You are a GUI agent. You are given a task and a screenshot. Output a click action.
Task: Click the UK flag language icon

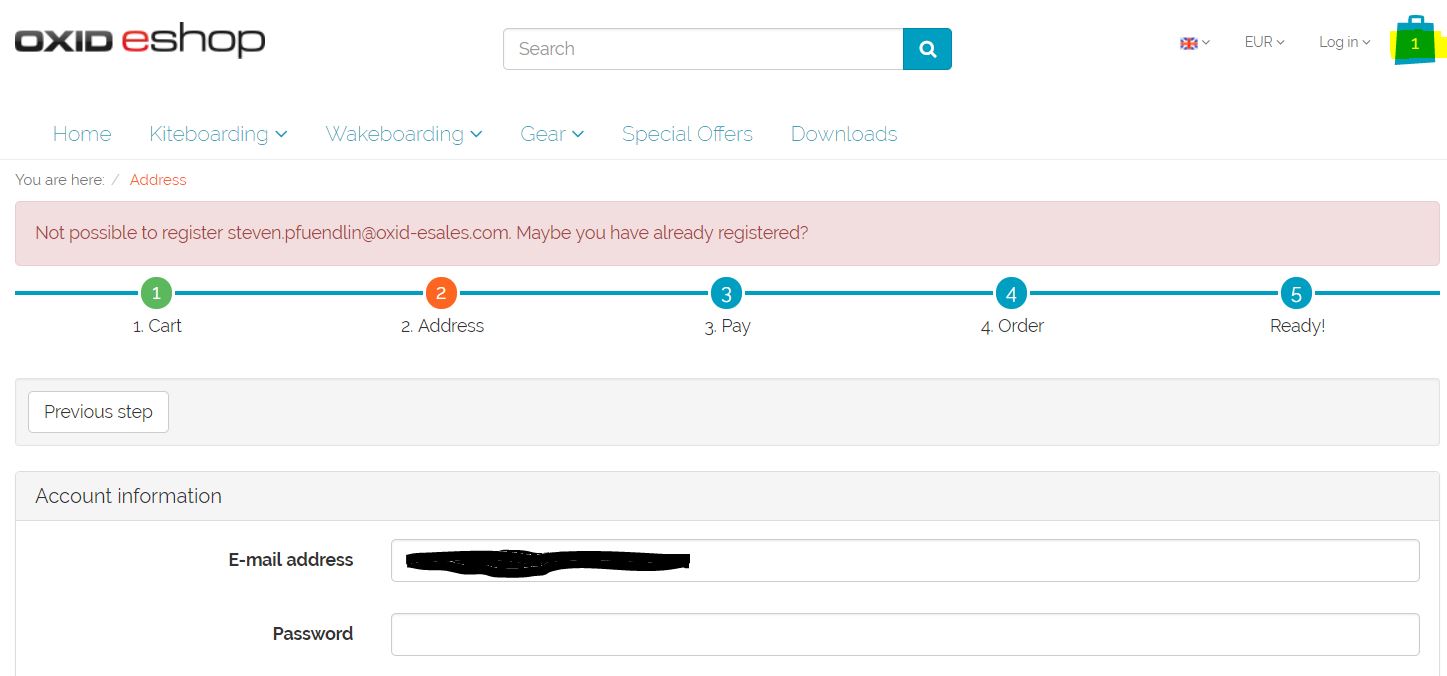1189,43
